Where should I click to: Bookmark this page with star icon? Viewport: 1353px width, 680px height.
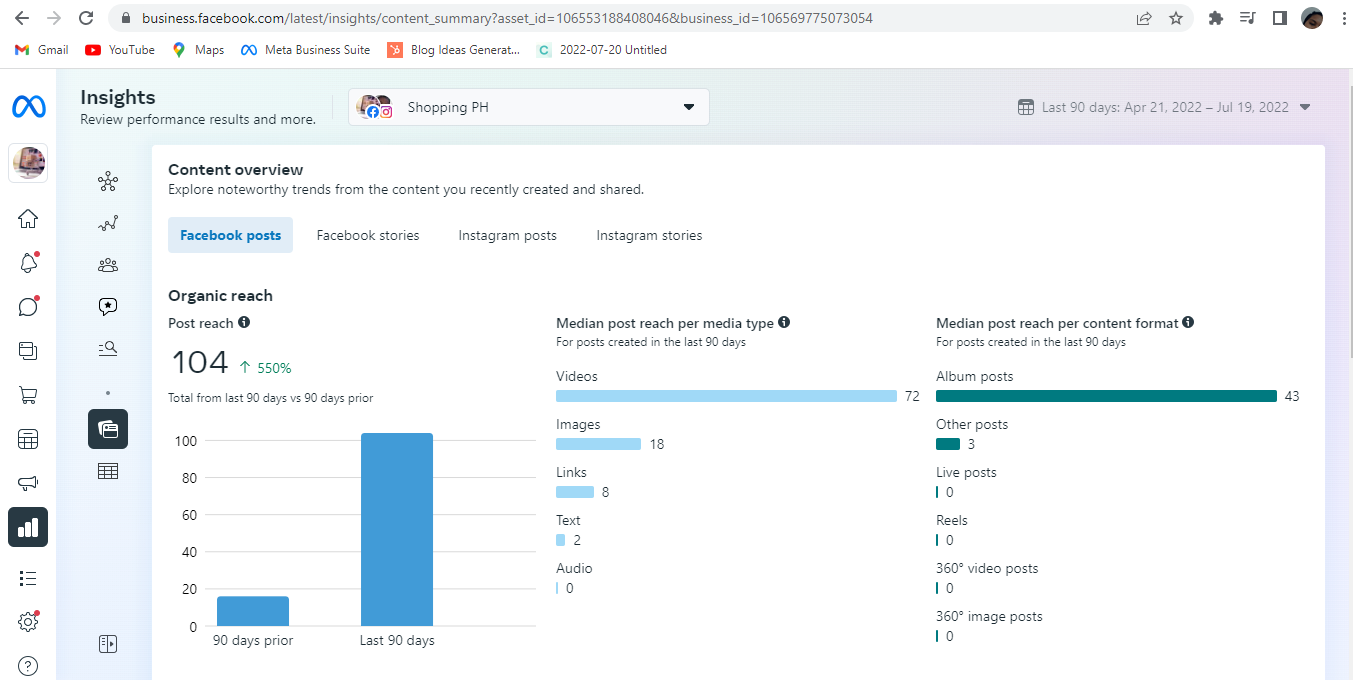1176,18
